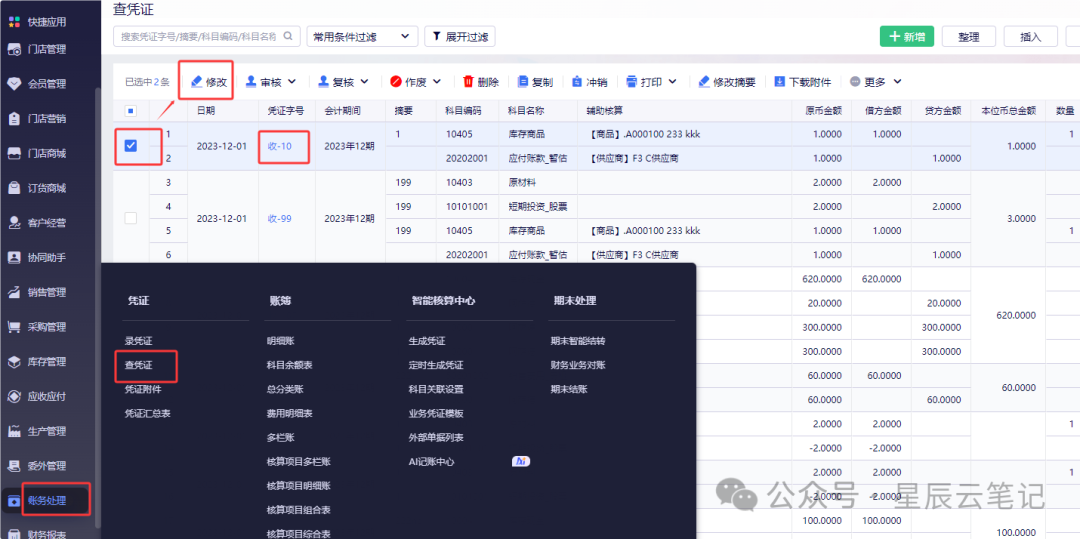
Task: Open 总分类账 from the menu
Action: [284, 389]
